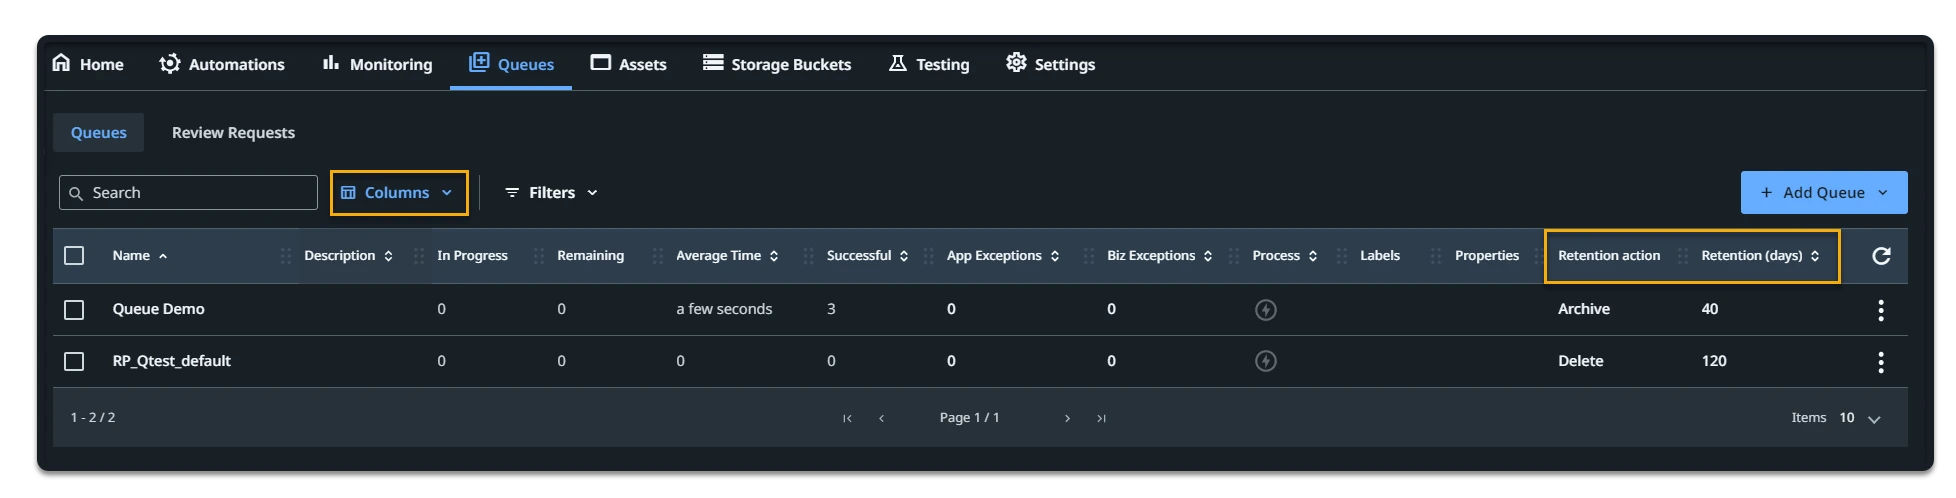1956x498 pixels.
Task: Open the Storage Buckets tab
Action: coord(777,64)
